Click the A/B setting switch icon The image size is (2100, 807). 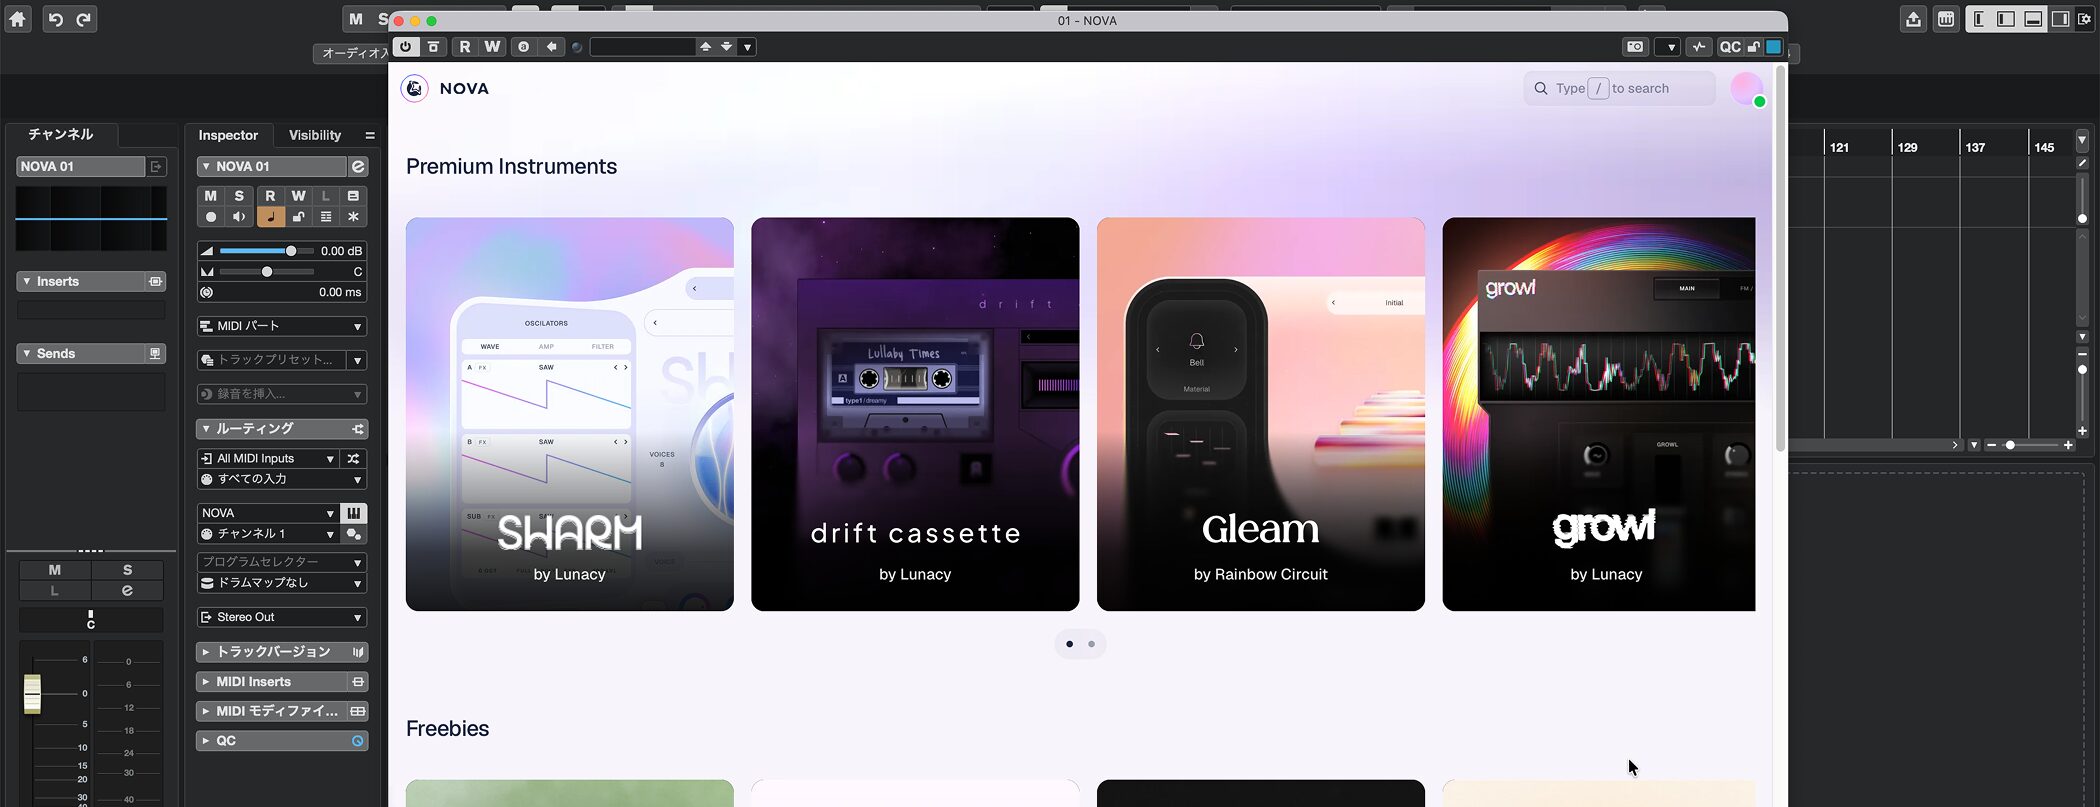523,47
